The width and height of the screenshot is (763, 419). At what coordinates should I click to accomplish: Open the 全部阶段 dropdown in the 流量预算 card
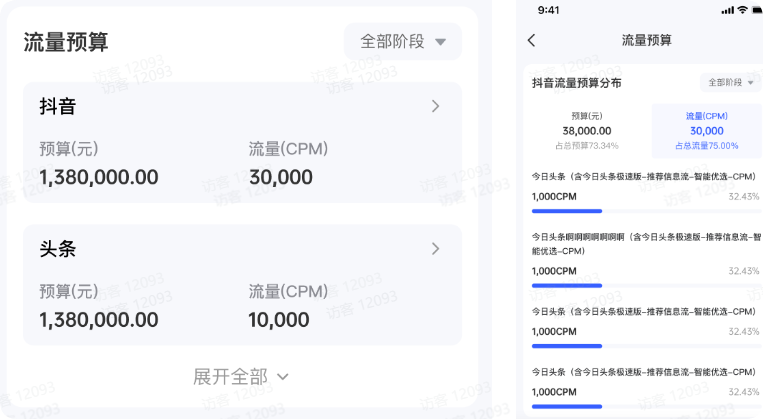pyautogui.click(x=402, y=41)
